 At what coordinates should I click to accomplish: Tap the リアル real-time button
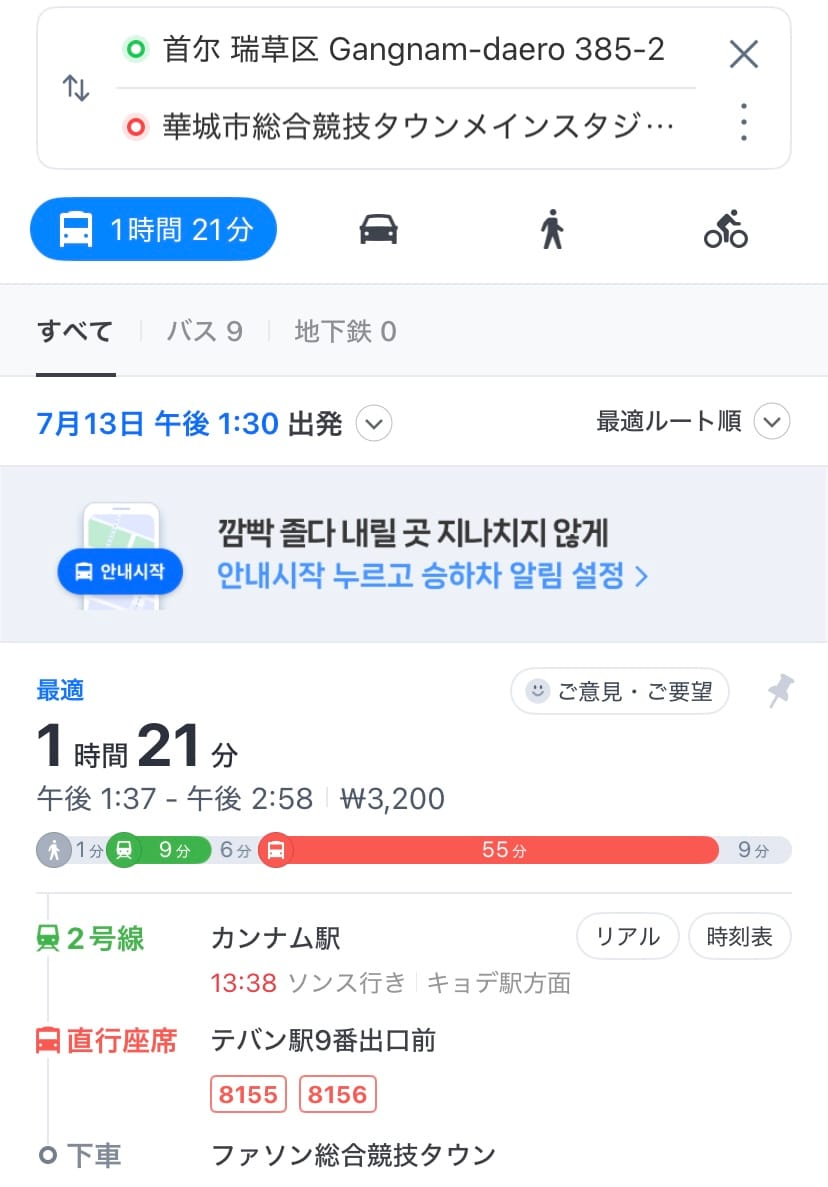[628, 937]
